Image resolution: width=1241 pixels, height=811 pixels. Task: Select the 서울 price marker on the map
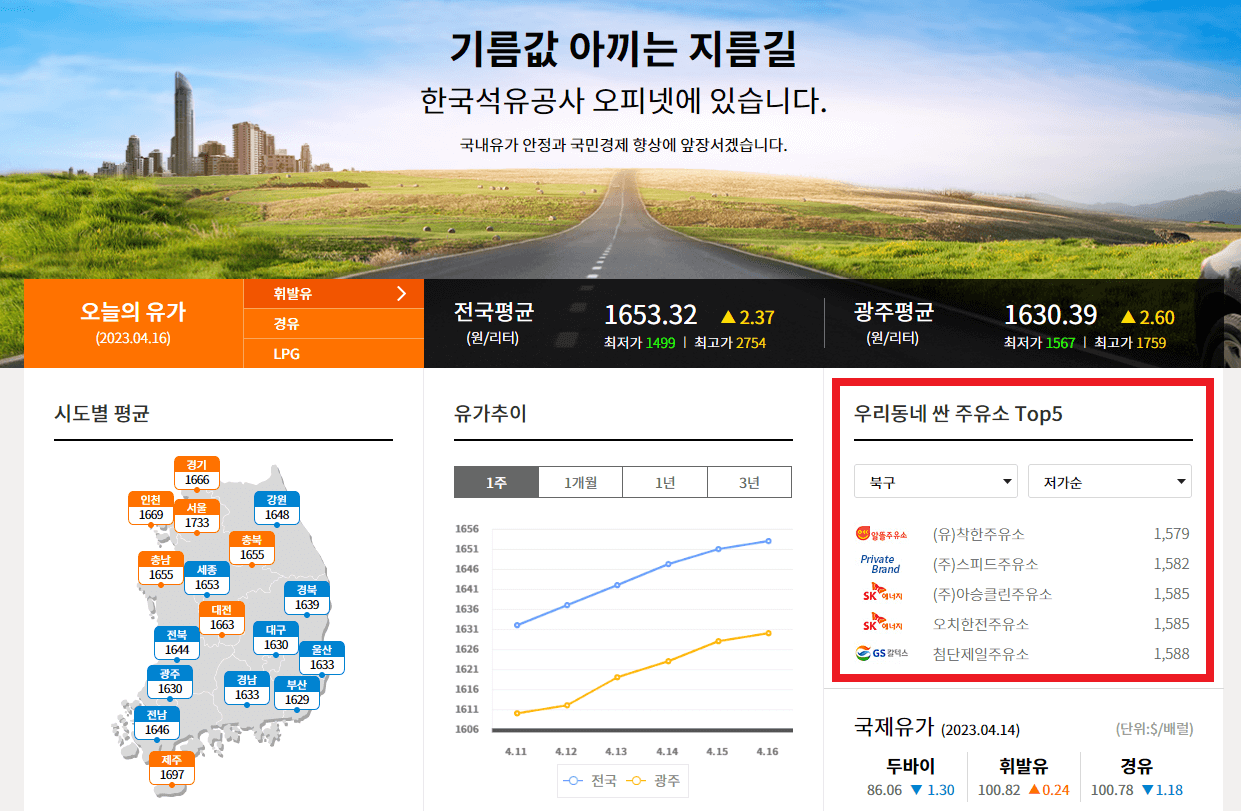pos(196,512)
